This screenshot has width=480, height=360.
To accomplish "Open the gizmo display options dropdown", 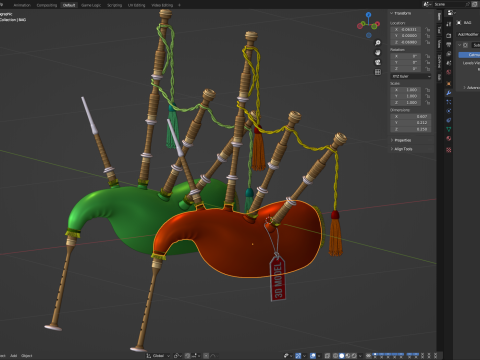I will (304, 356).
